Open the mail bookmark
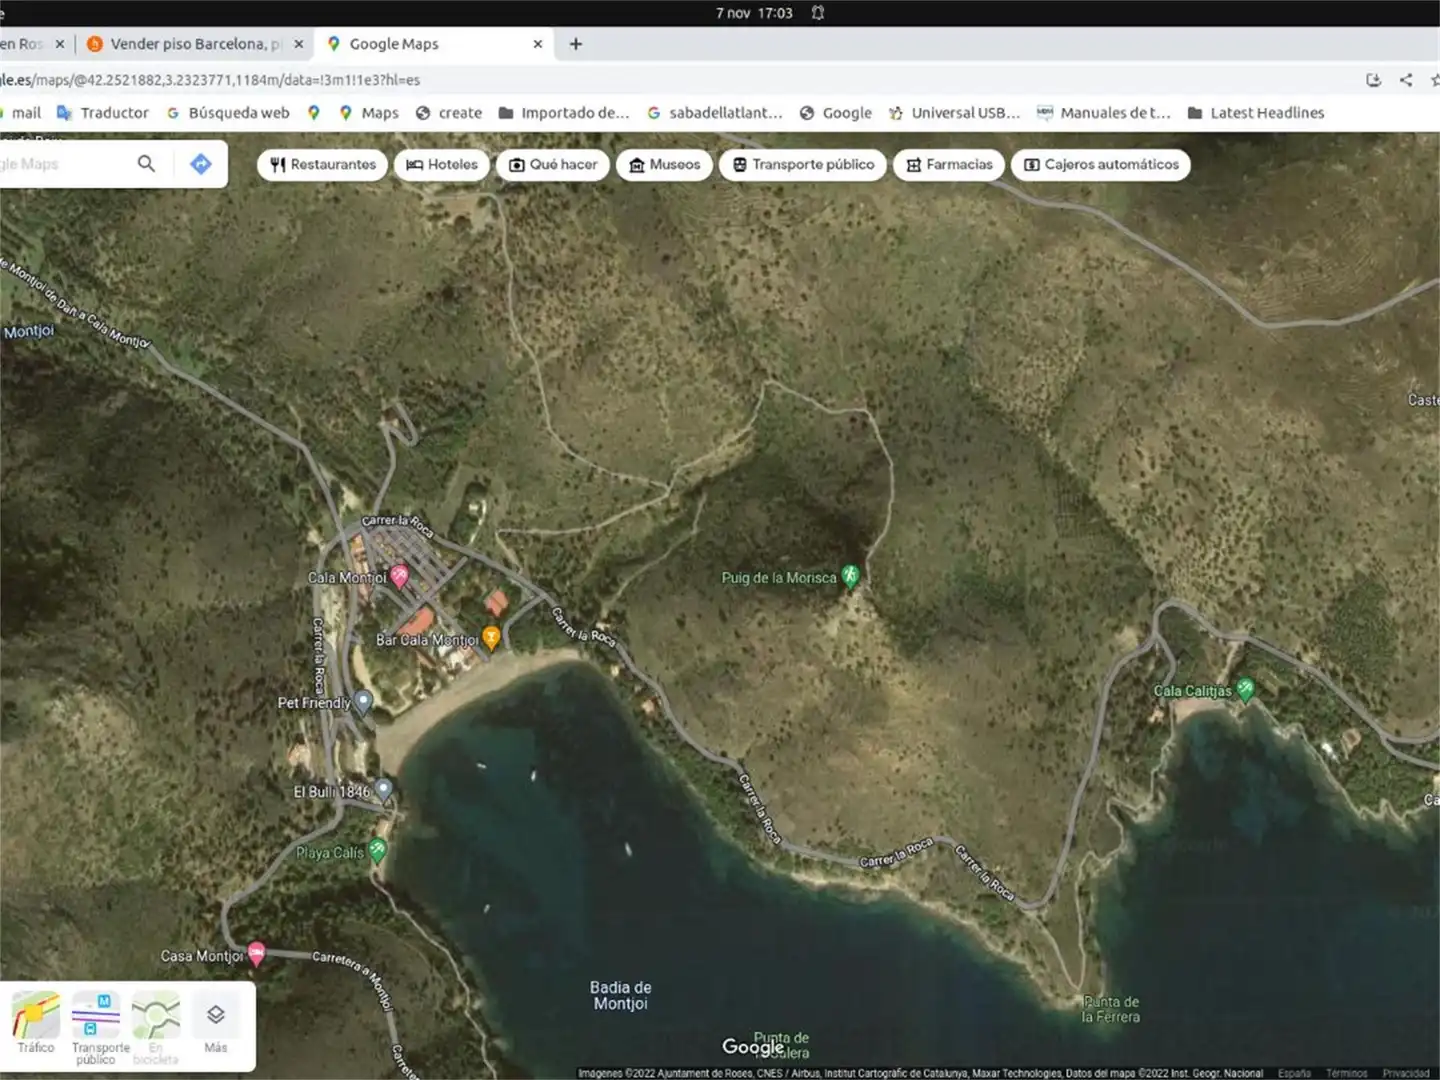The image size is (1440, 1080). (x=21, y=113)
